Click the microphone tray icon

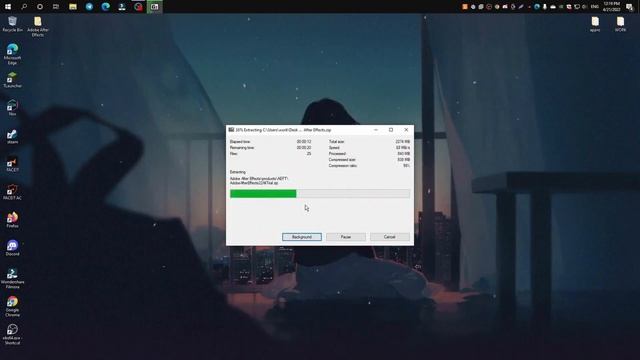[545, 7]
